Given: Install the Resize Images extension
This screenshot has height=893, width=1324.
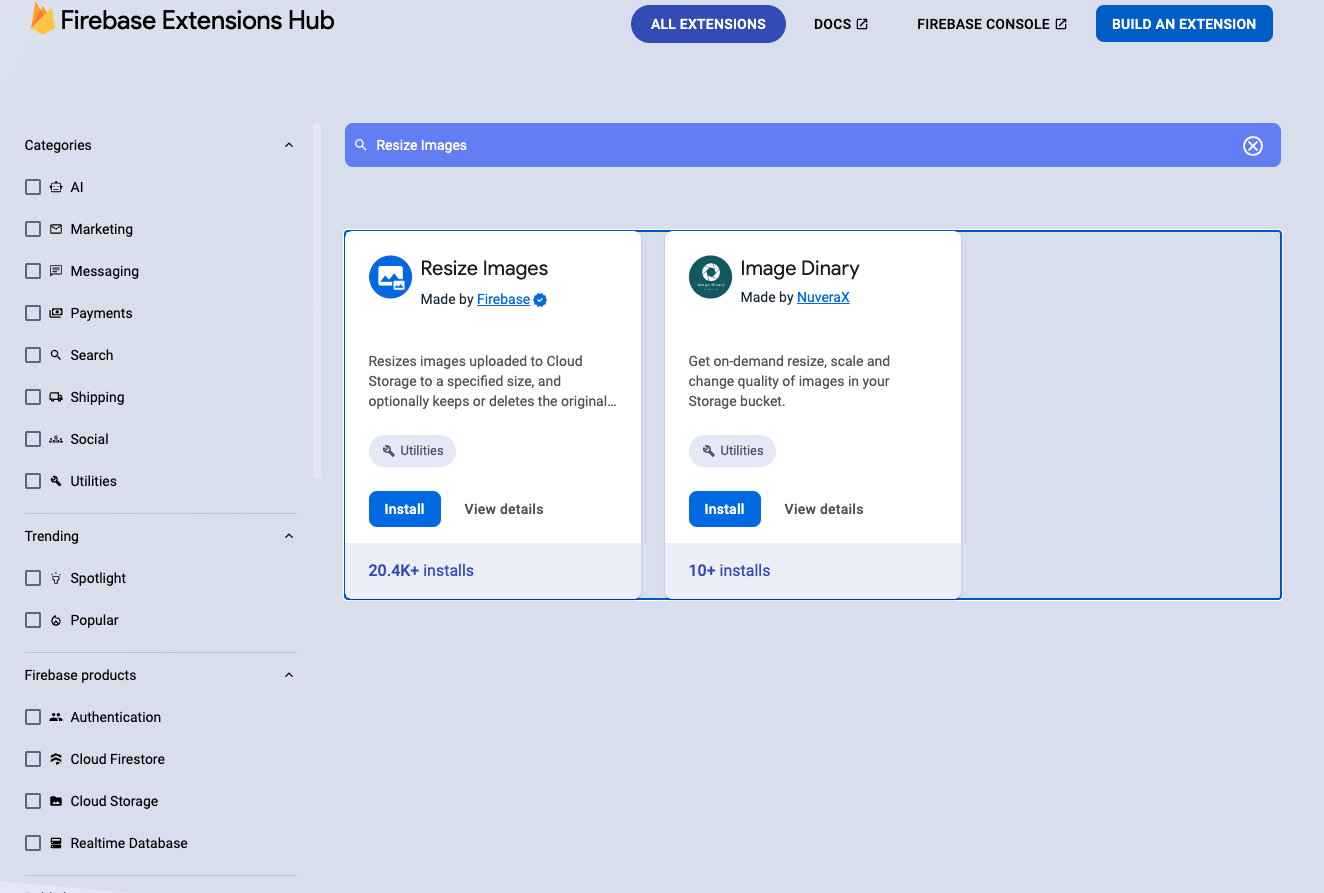Looking at the screenshot, I should coord(404,509).
